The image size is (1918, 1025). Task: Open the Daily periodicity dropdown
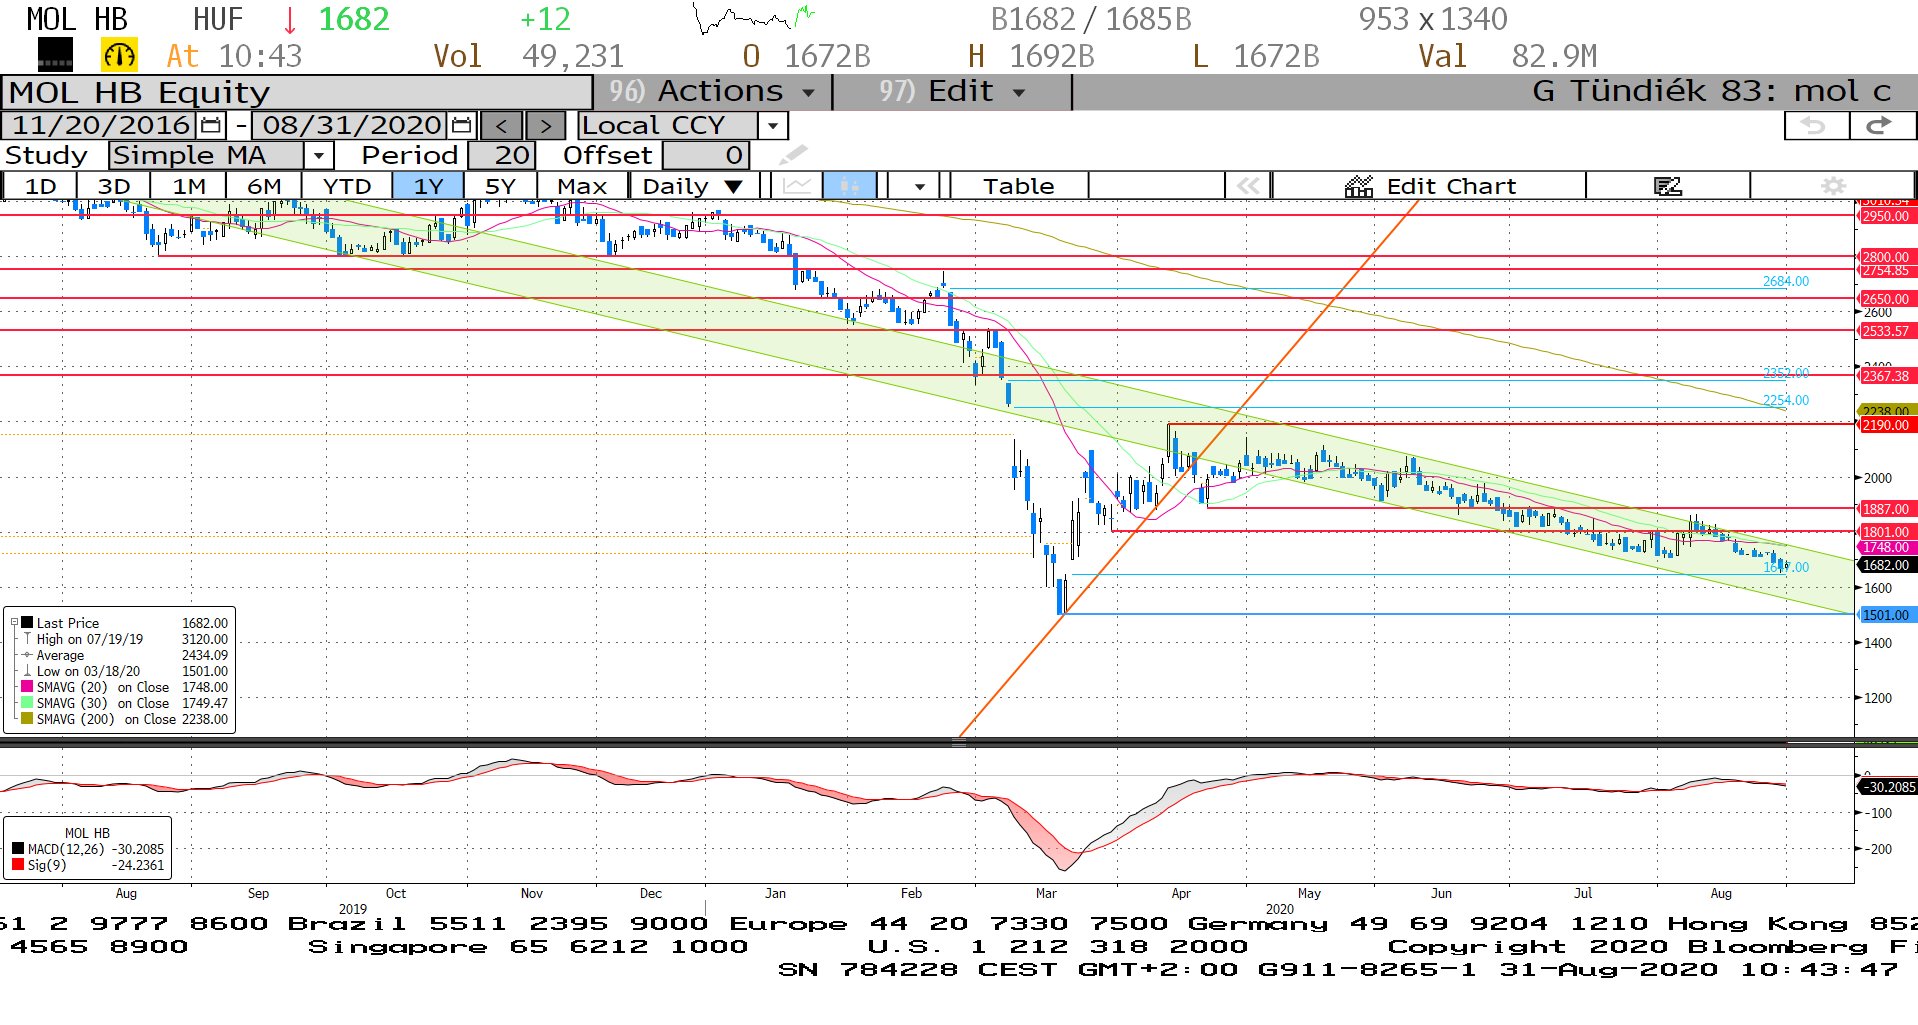(x=694, y=186)
